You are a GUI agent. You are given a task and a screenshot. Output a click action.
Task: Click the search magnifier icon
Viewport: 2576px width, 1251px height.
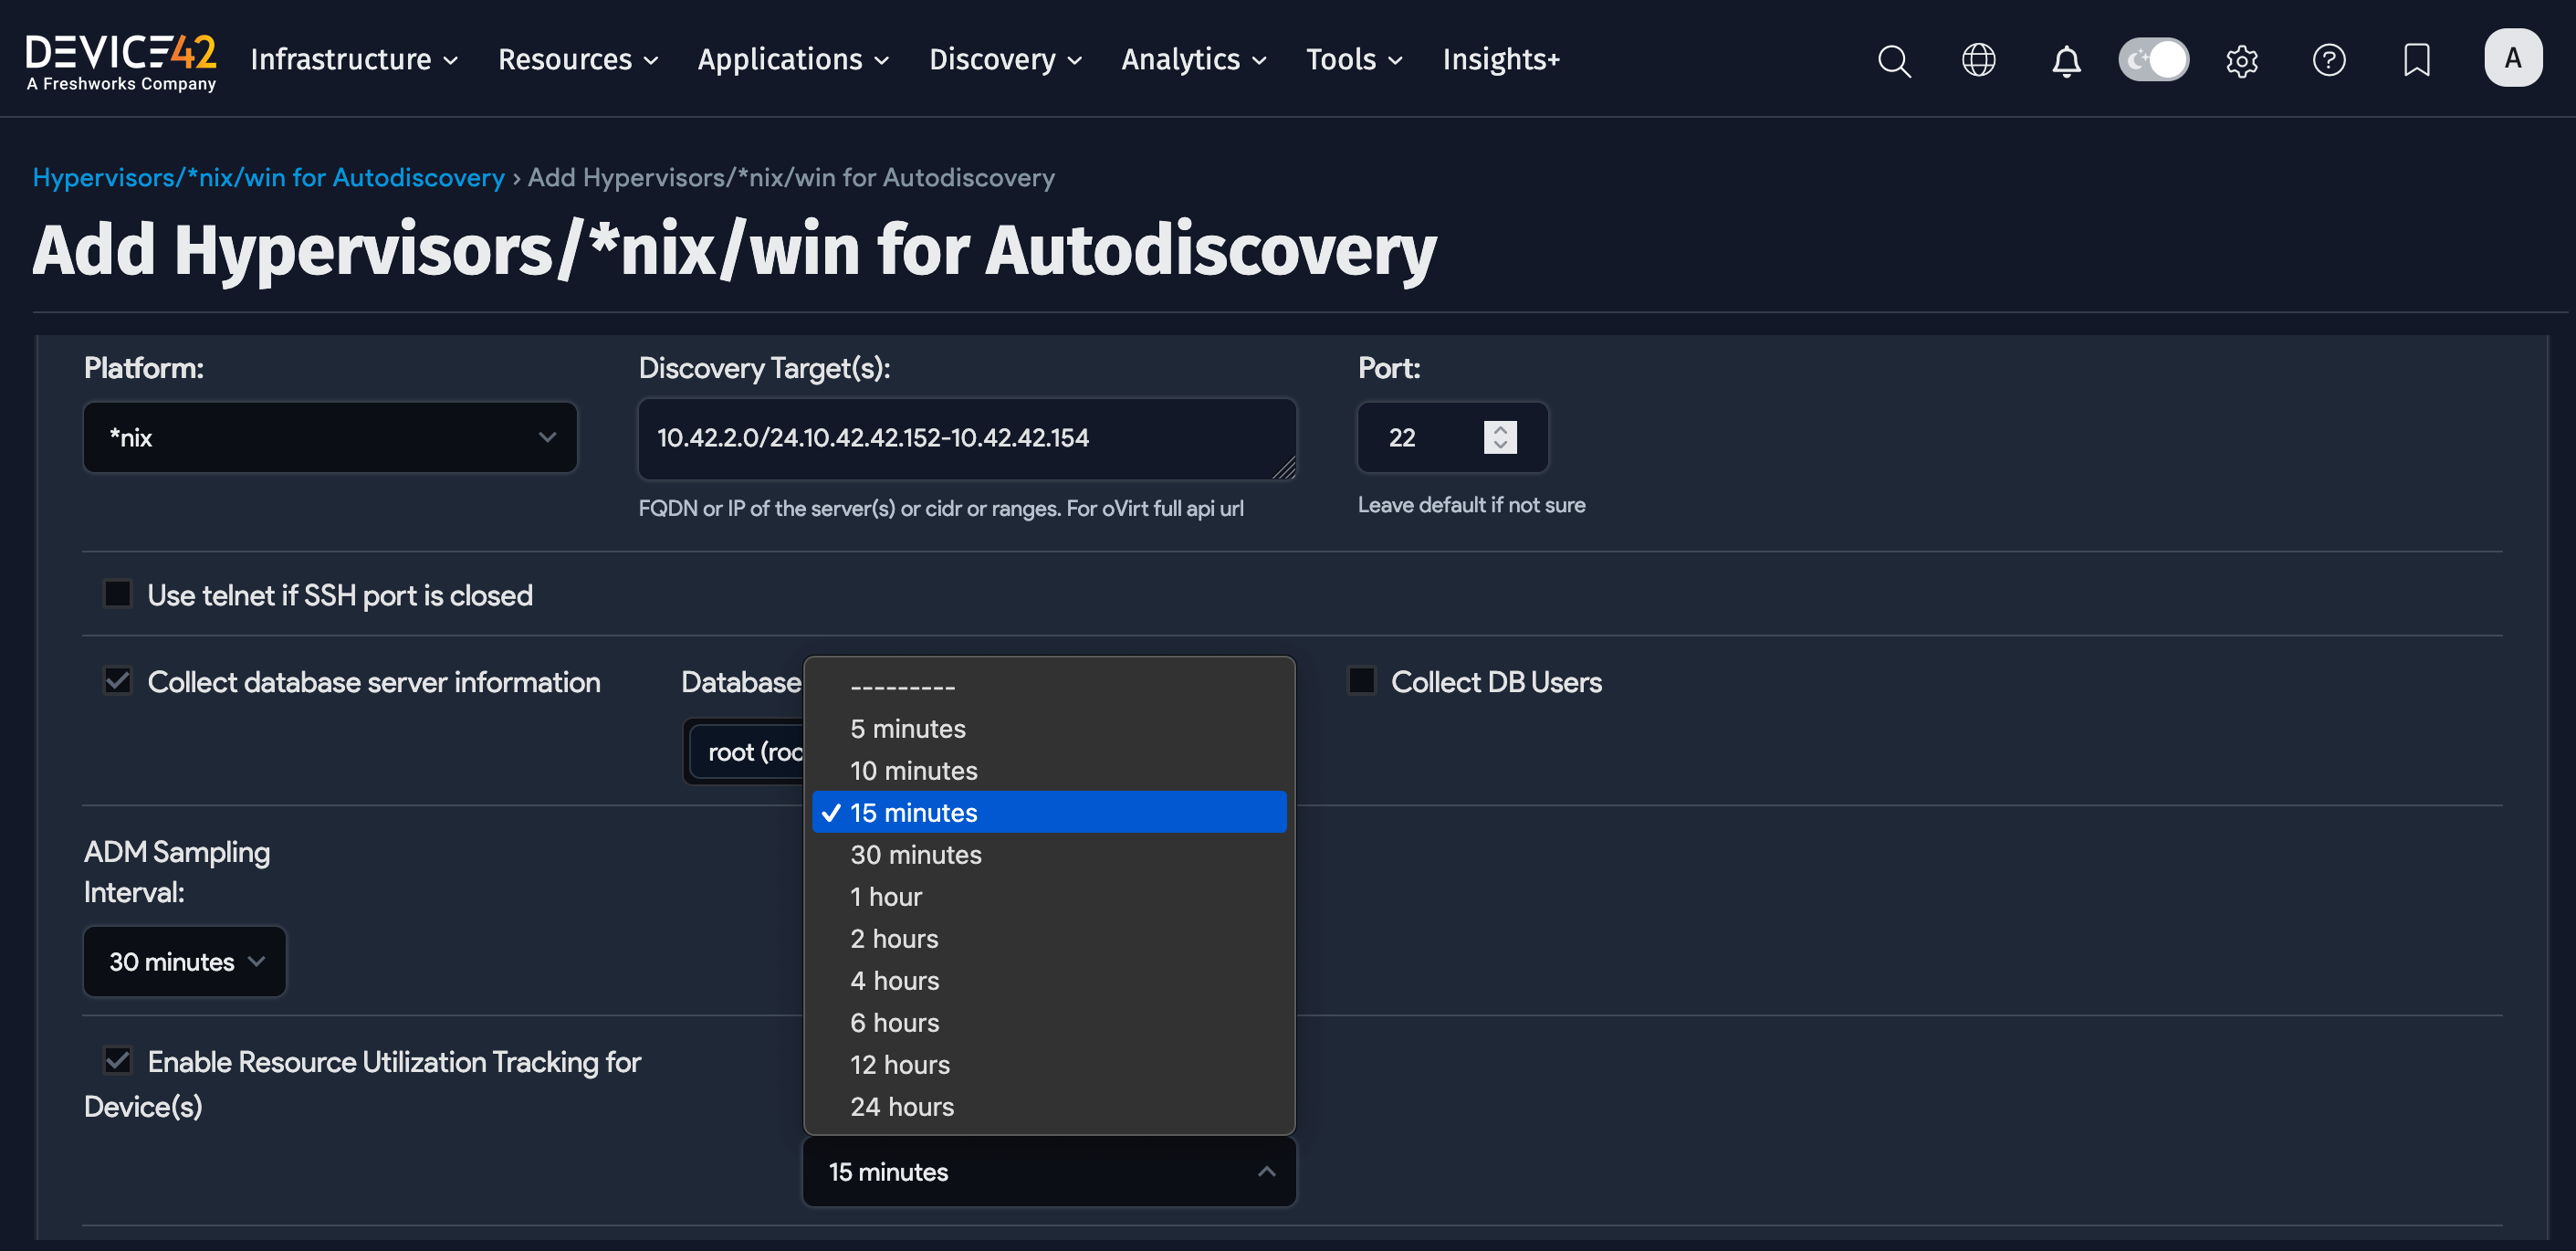pyautogui.click(x=1894, y=60)
